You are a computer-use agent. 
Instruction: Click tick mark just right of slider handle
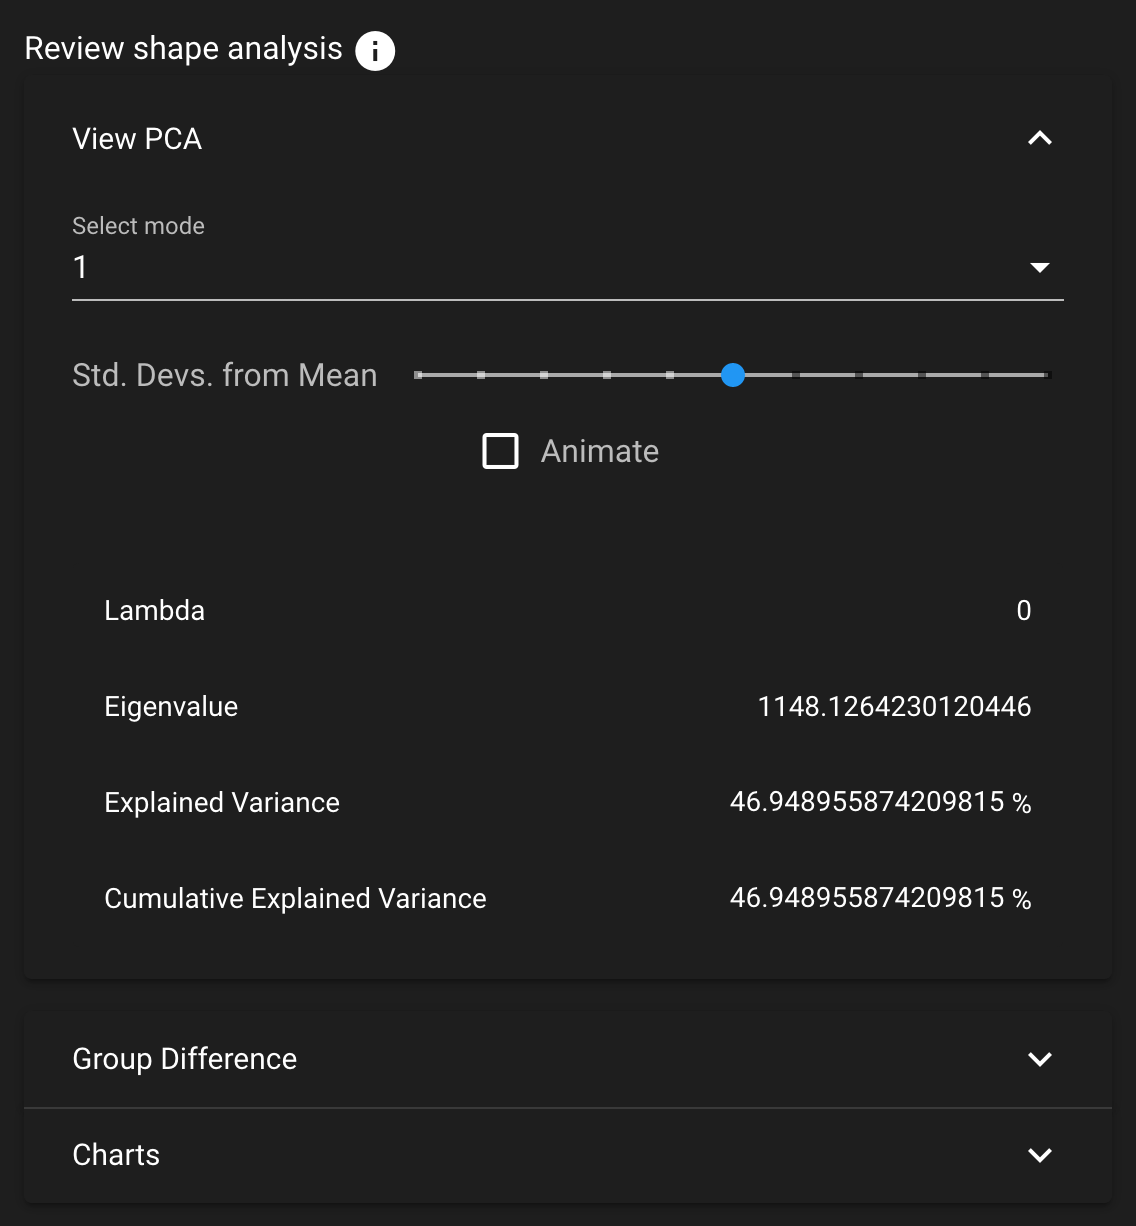(x=796, y=375)
